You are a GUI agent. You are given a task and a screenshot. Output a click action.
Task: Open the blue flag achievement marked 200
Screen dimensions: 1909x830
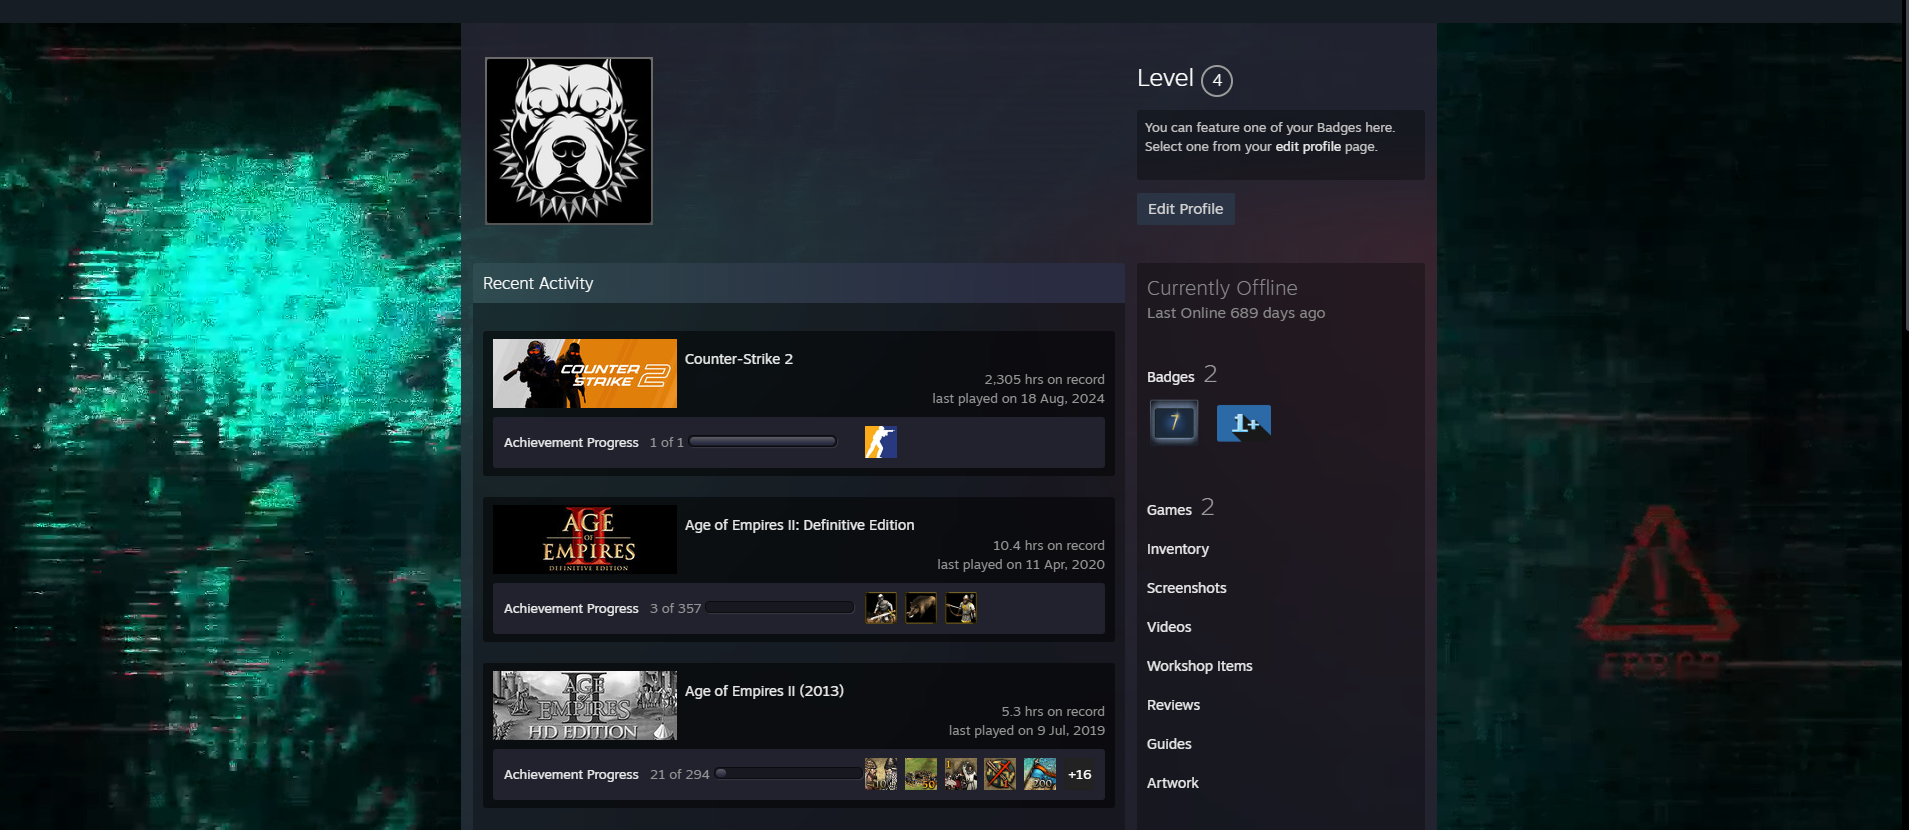coord(1040,774)
